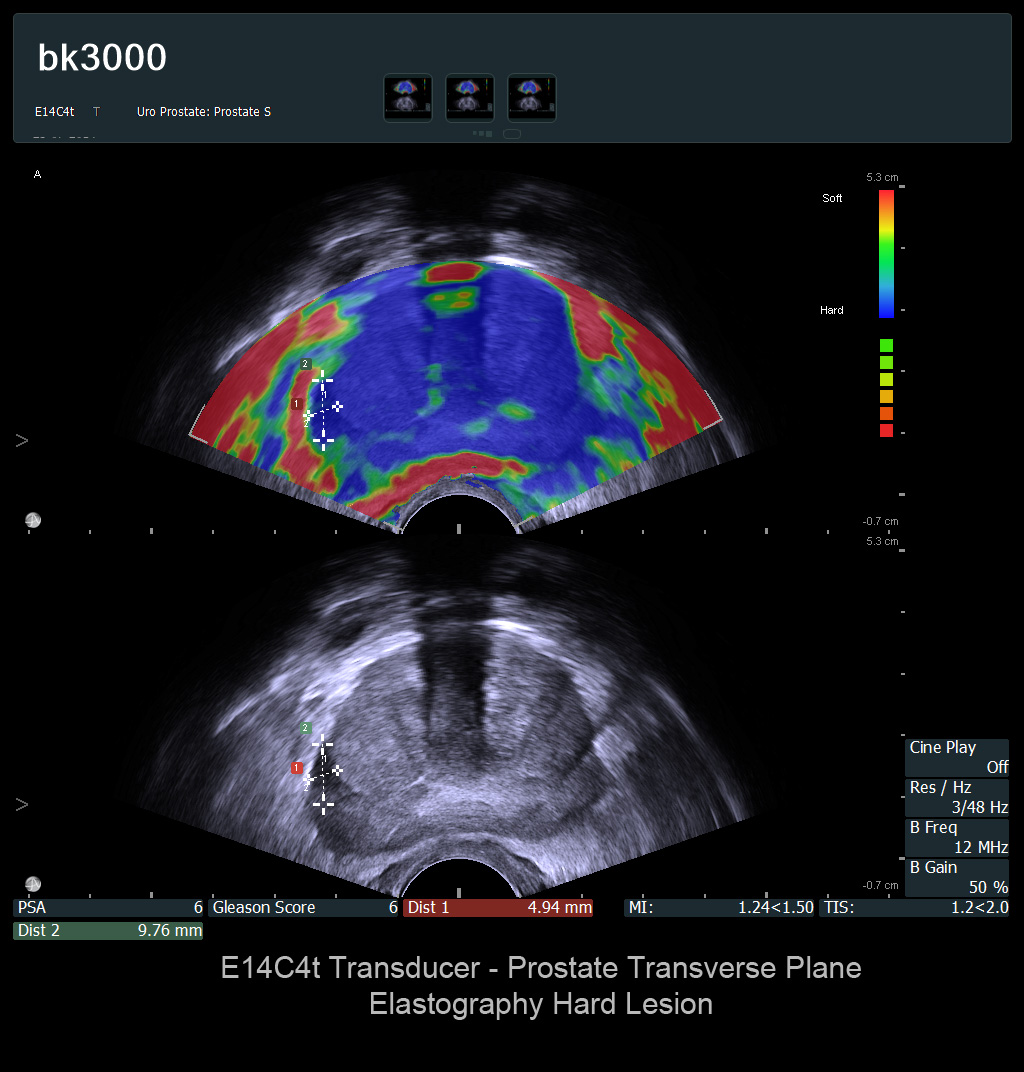Click orientation icon below the B-mode image

click(33, 884)
